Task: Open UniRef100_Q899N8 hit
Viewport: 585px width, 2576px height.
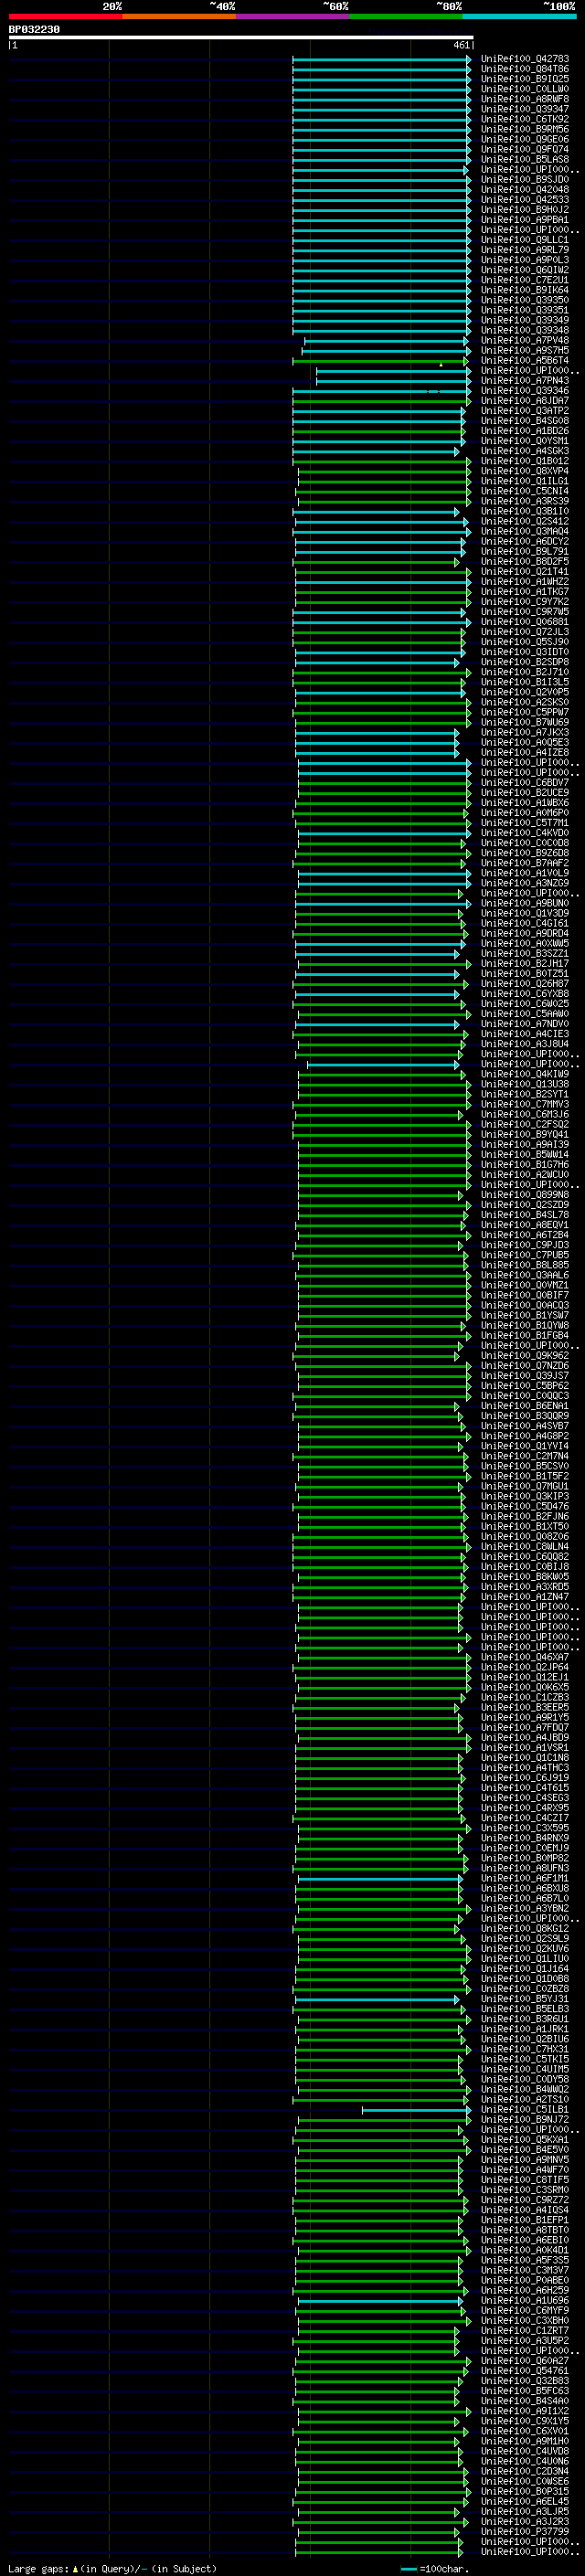Action: 525,1195
